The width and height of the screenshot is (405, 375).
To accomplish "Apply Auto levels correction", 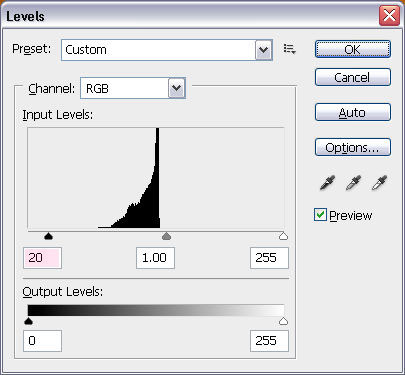I will coord(353,112).
